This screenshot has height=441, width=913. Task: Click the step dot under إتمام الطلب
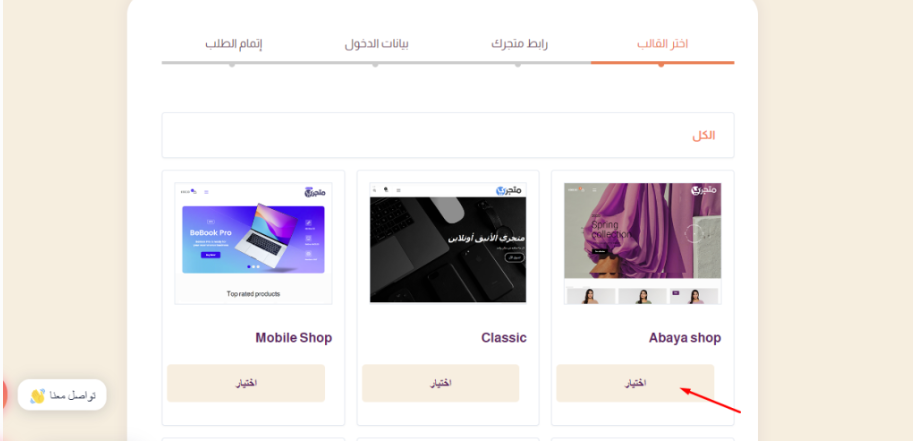tap(232, 65)
